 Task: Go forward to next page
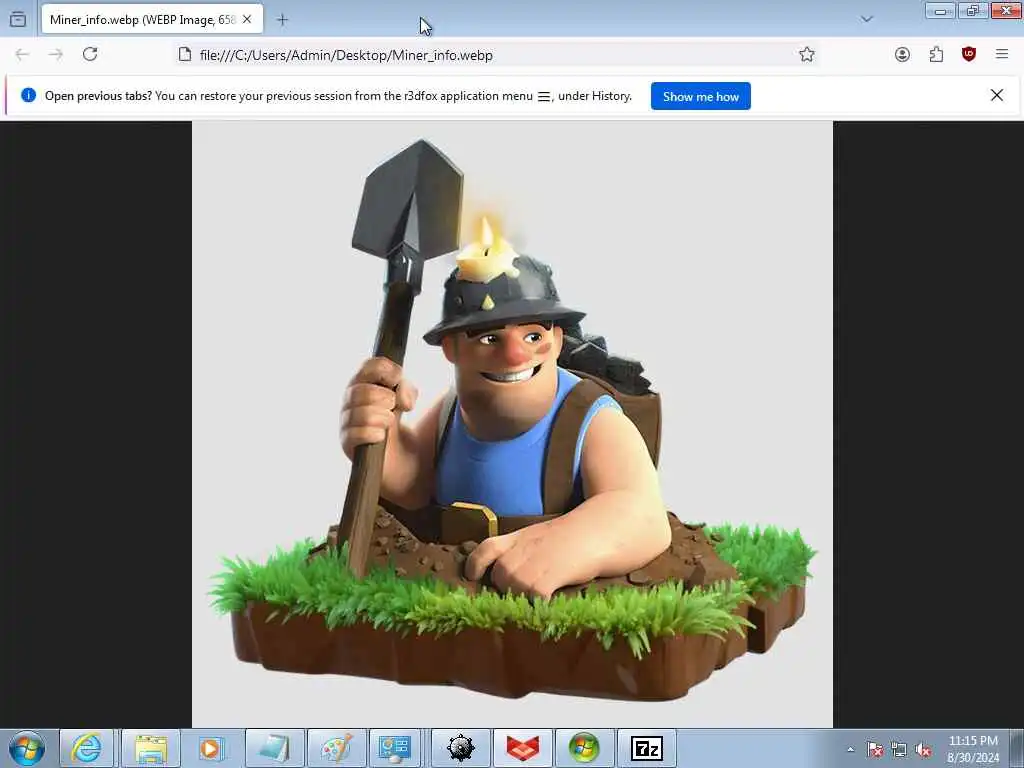[x=56, y=55]
